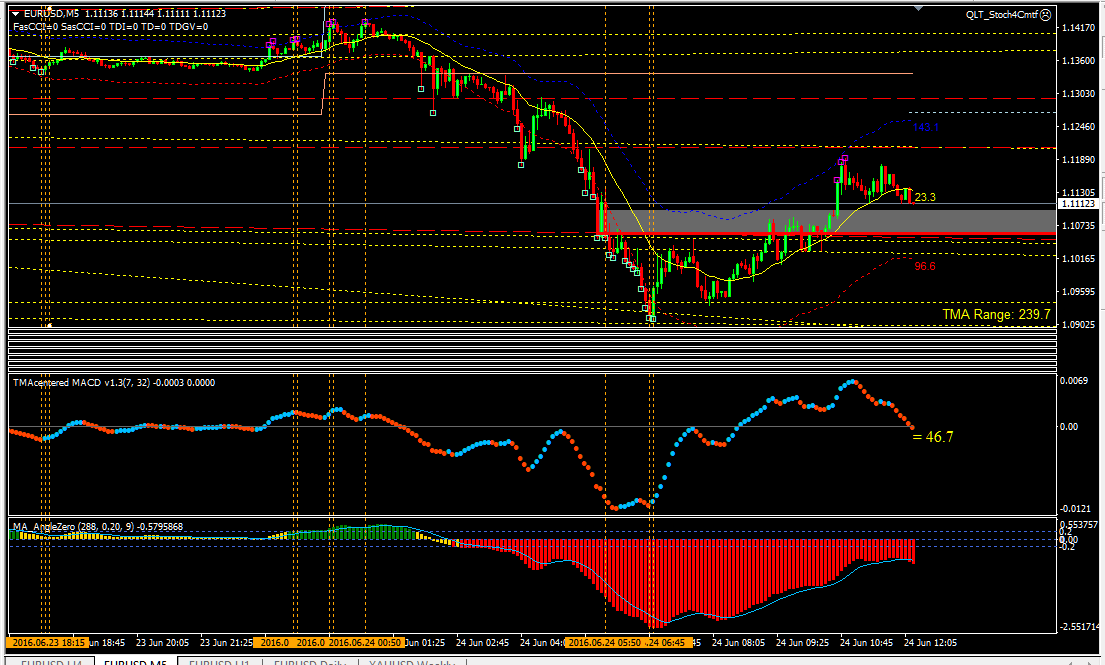Image resolution: width=1105 pixels, height=665 pixels.
Task: Click AngleZero scale value -2.551714
Action: coord(1079,626)
